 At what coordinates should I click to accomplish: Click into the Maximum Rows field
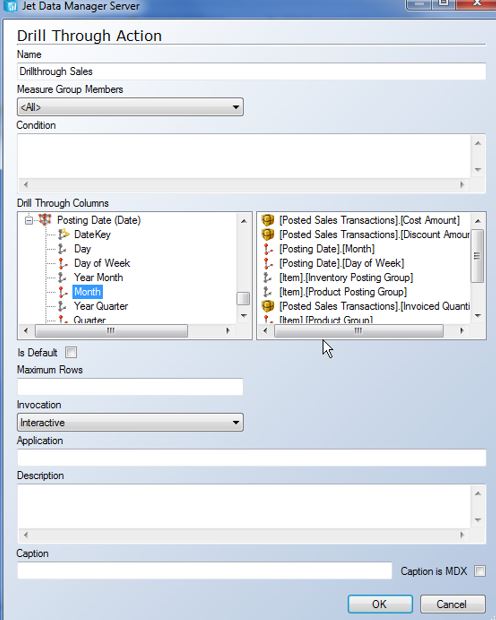(x=130, y=387)
